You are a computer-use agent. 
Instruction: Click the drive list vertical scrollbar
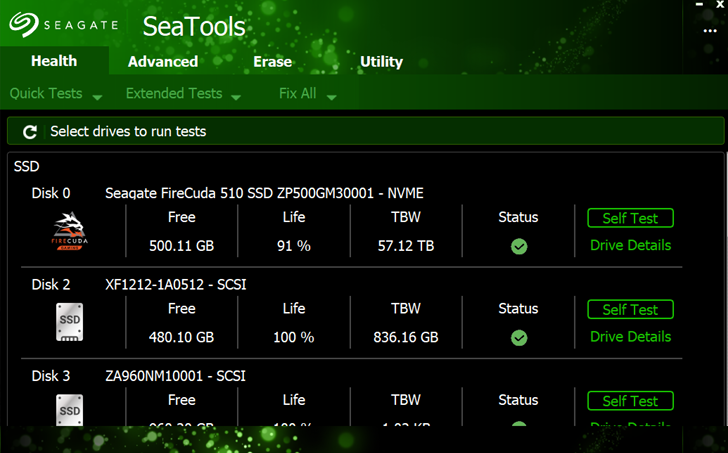click(x=726, y=288)
